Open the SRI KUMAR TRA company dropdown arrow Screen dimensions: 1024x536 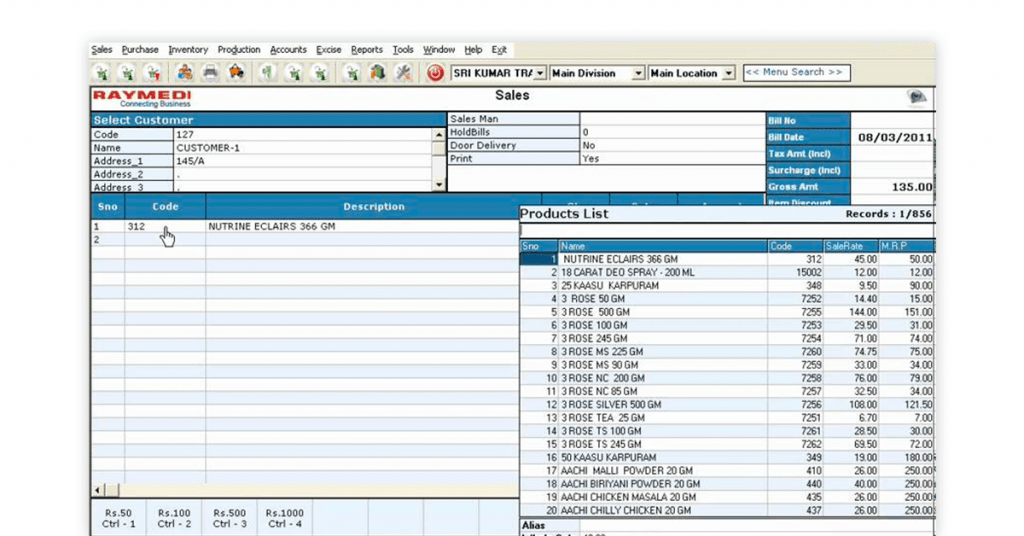coord(540,73)
